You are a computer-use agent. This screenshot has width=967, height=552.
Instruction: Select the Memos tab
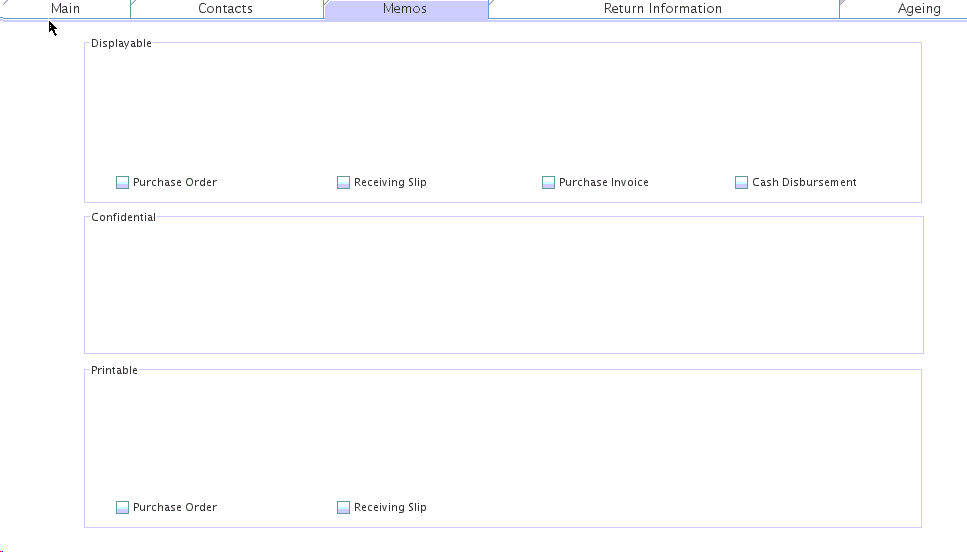(405, 9)
